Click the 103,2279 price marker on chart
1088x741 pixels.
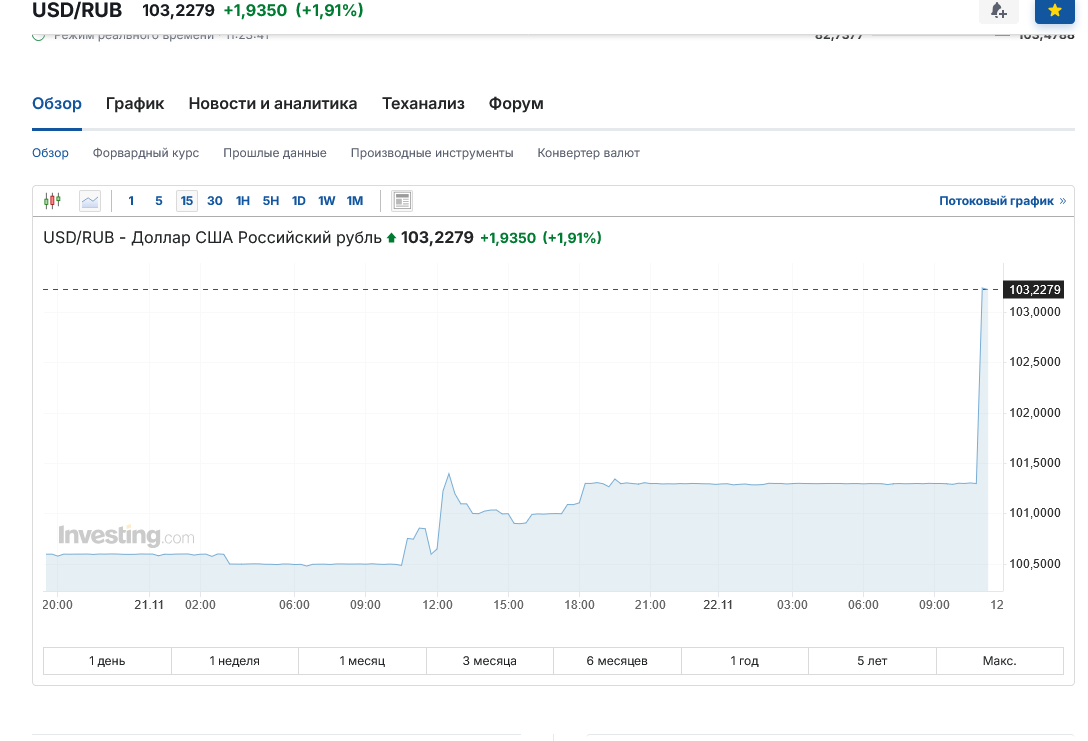1034,290
